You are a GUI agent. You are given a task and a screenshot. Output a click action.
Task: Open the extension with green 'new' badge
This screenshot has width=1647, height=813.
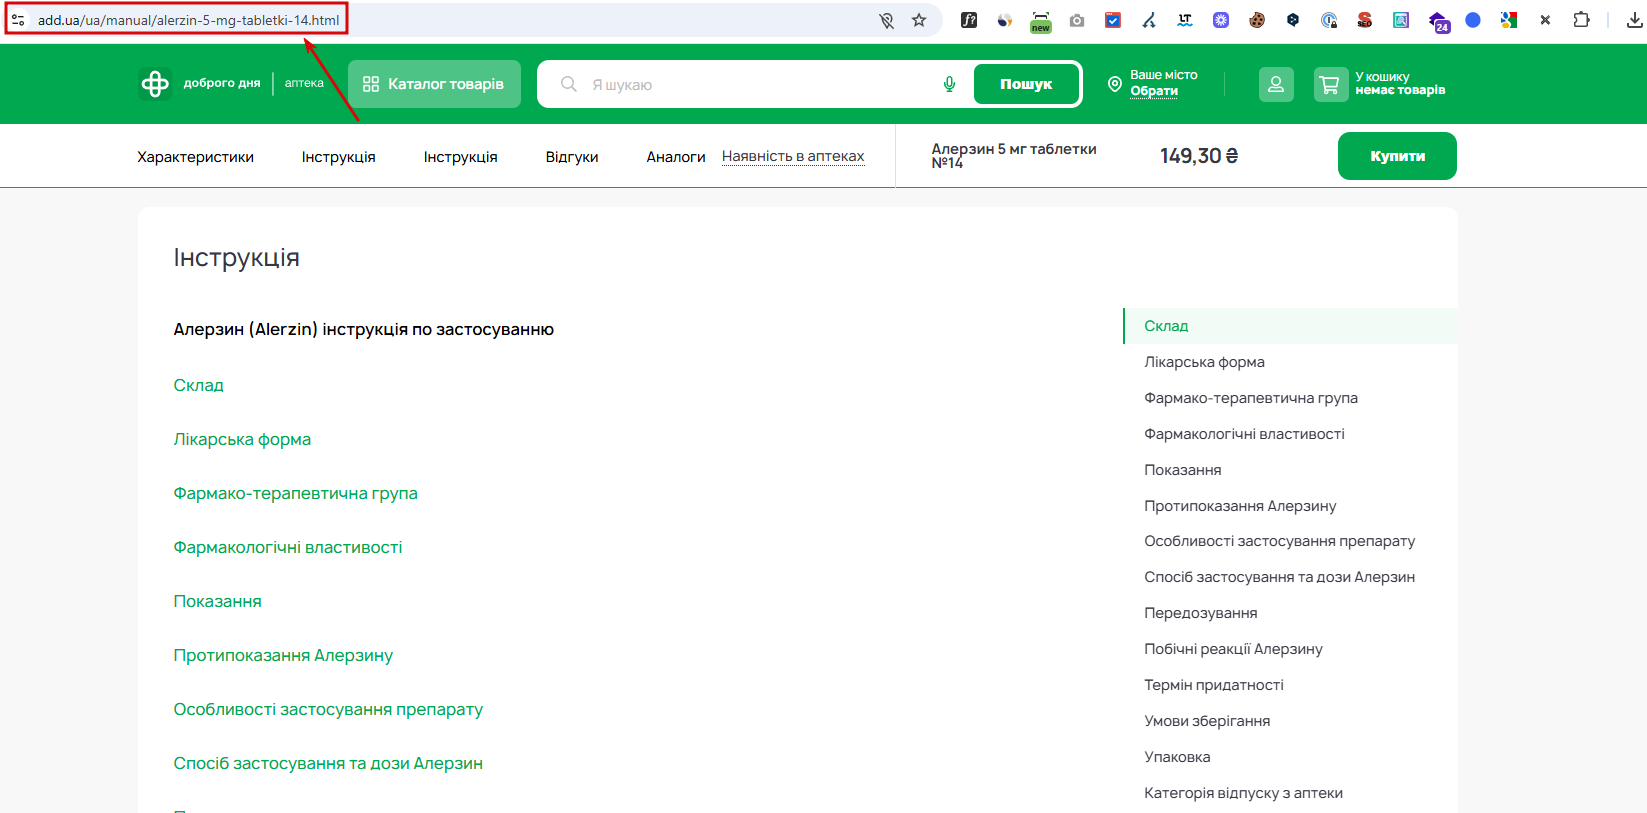pos(1041,21)
